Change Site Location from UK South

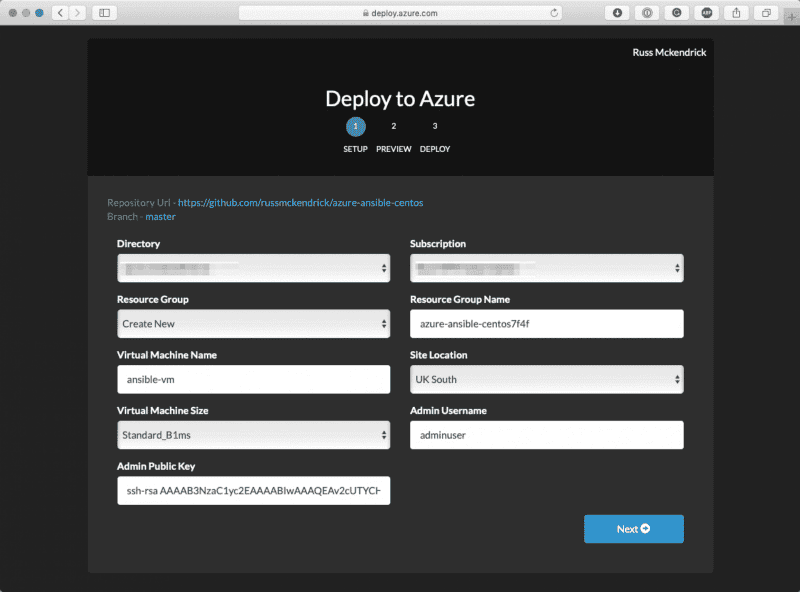pos(546,379)
